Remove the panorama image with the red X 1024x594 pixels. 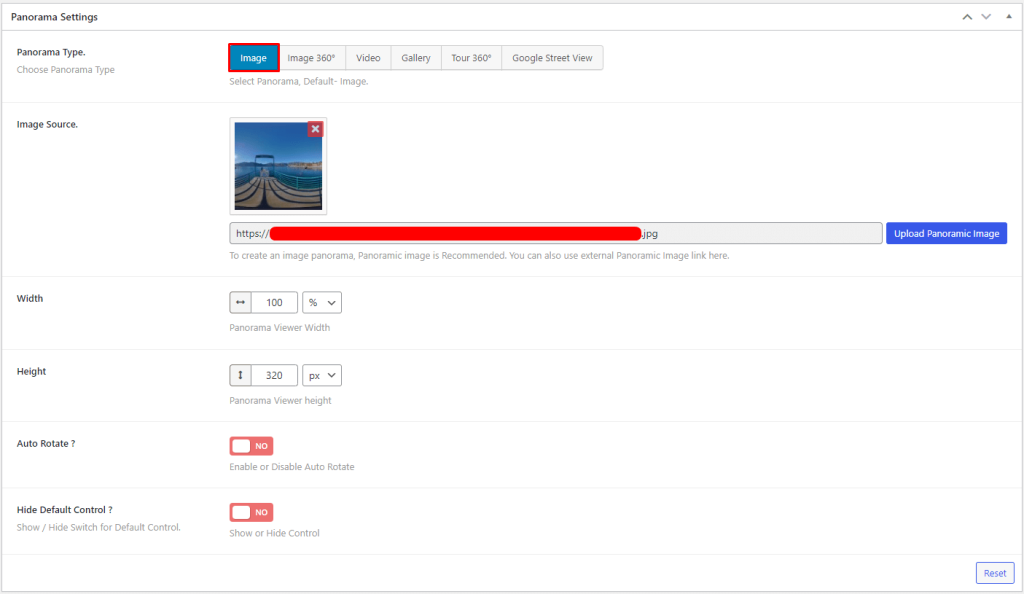point(315,129)
